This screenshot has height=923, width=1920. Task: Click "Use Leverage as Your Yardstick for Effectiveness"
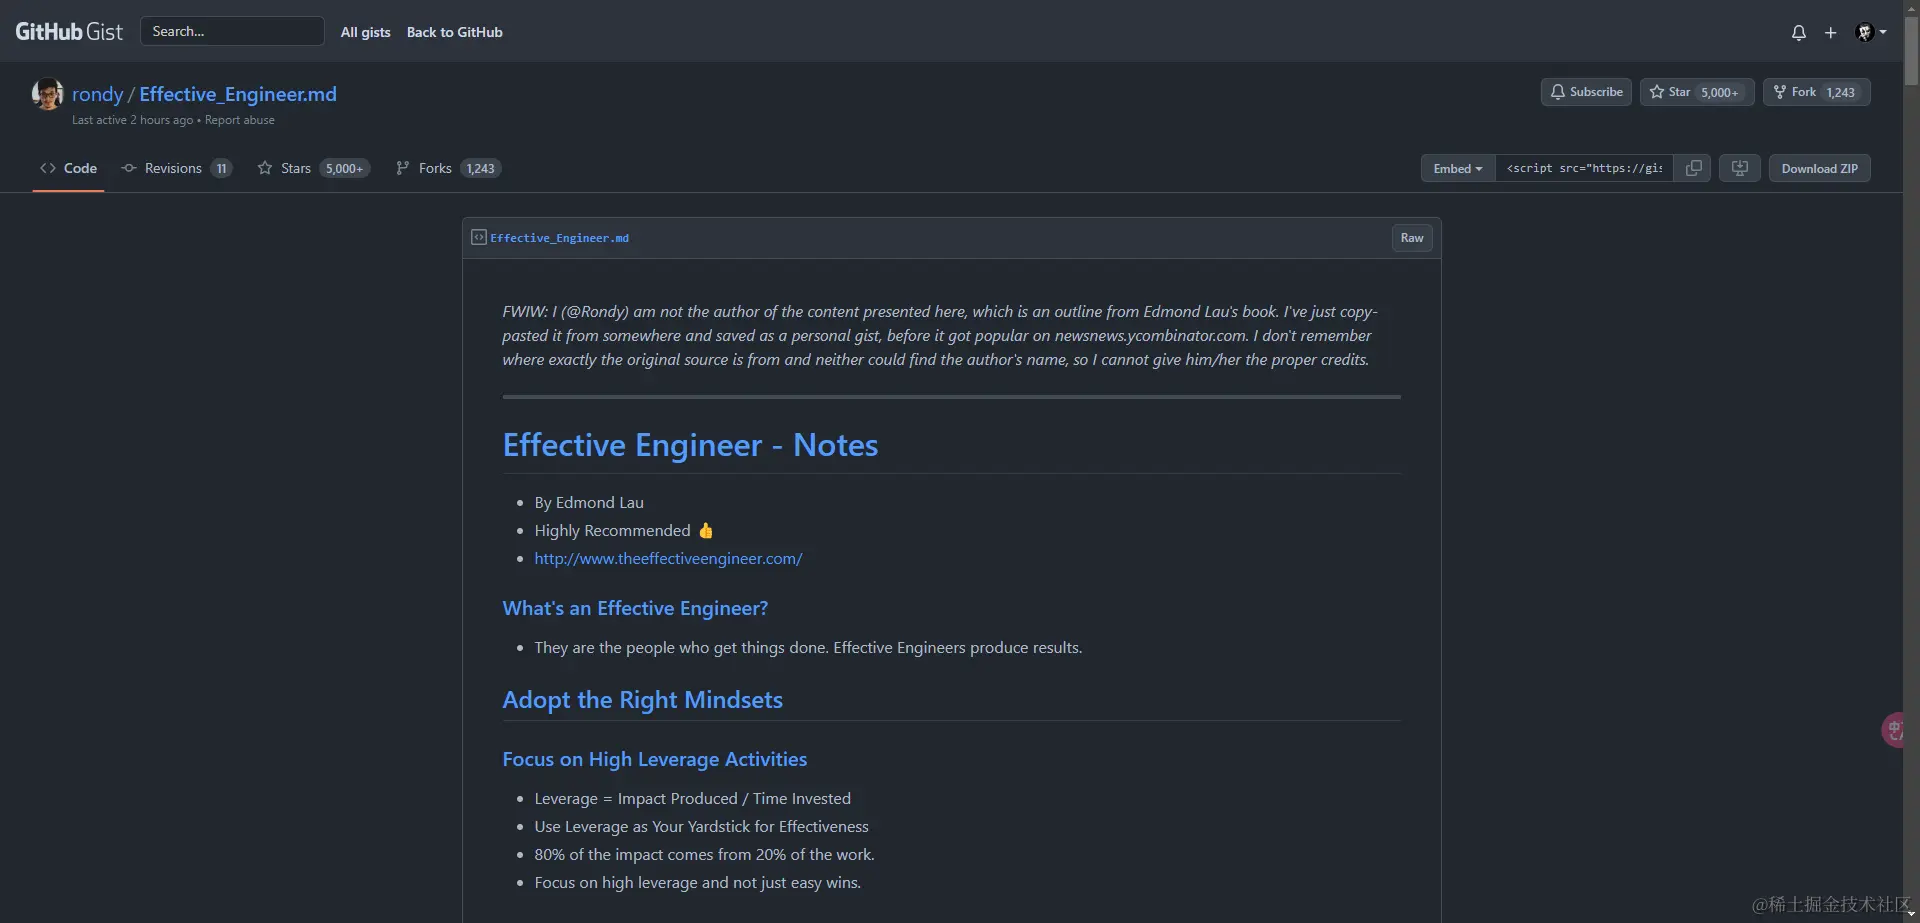pos(701,827)
